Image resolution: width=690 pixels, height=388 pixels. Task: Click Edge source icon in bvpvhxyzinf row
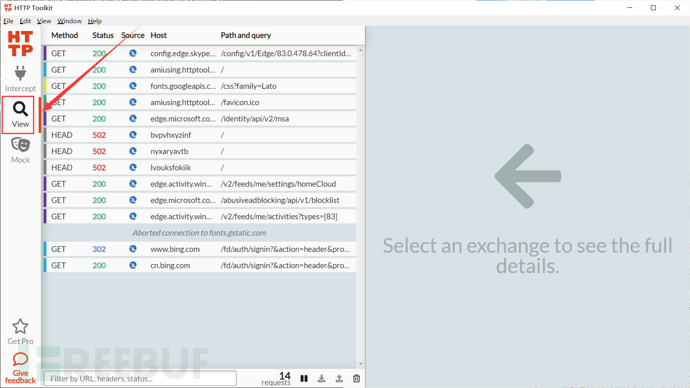point(133,135)
